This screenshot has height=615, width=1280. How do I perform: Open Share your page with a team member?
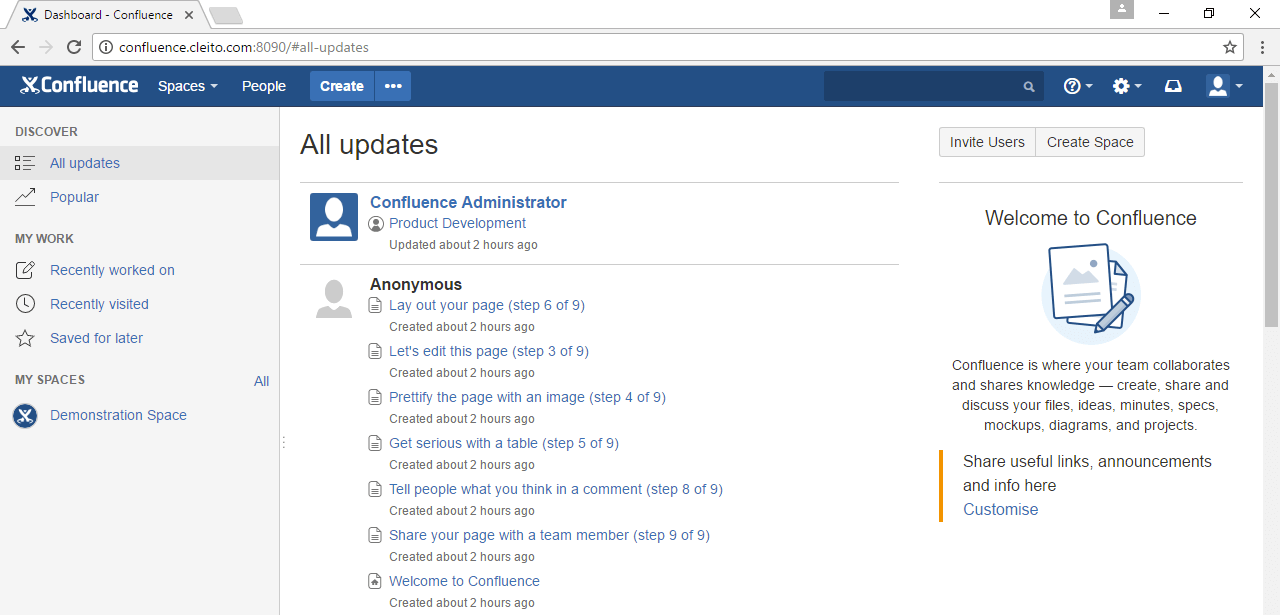[549, 535]
